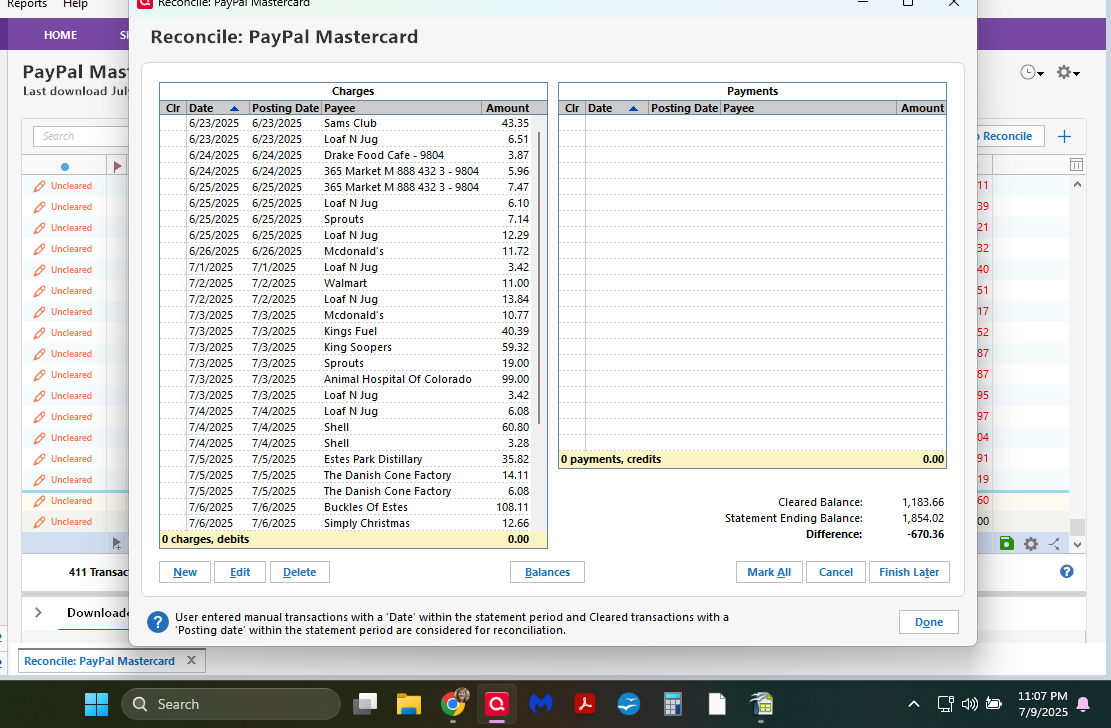Click the clock showing 11:07 PM

coord(1042,696)
